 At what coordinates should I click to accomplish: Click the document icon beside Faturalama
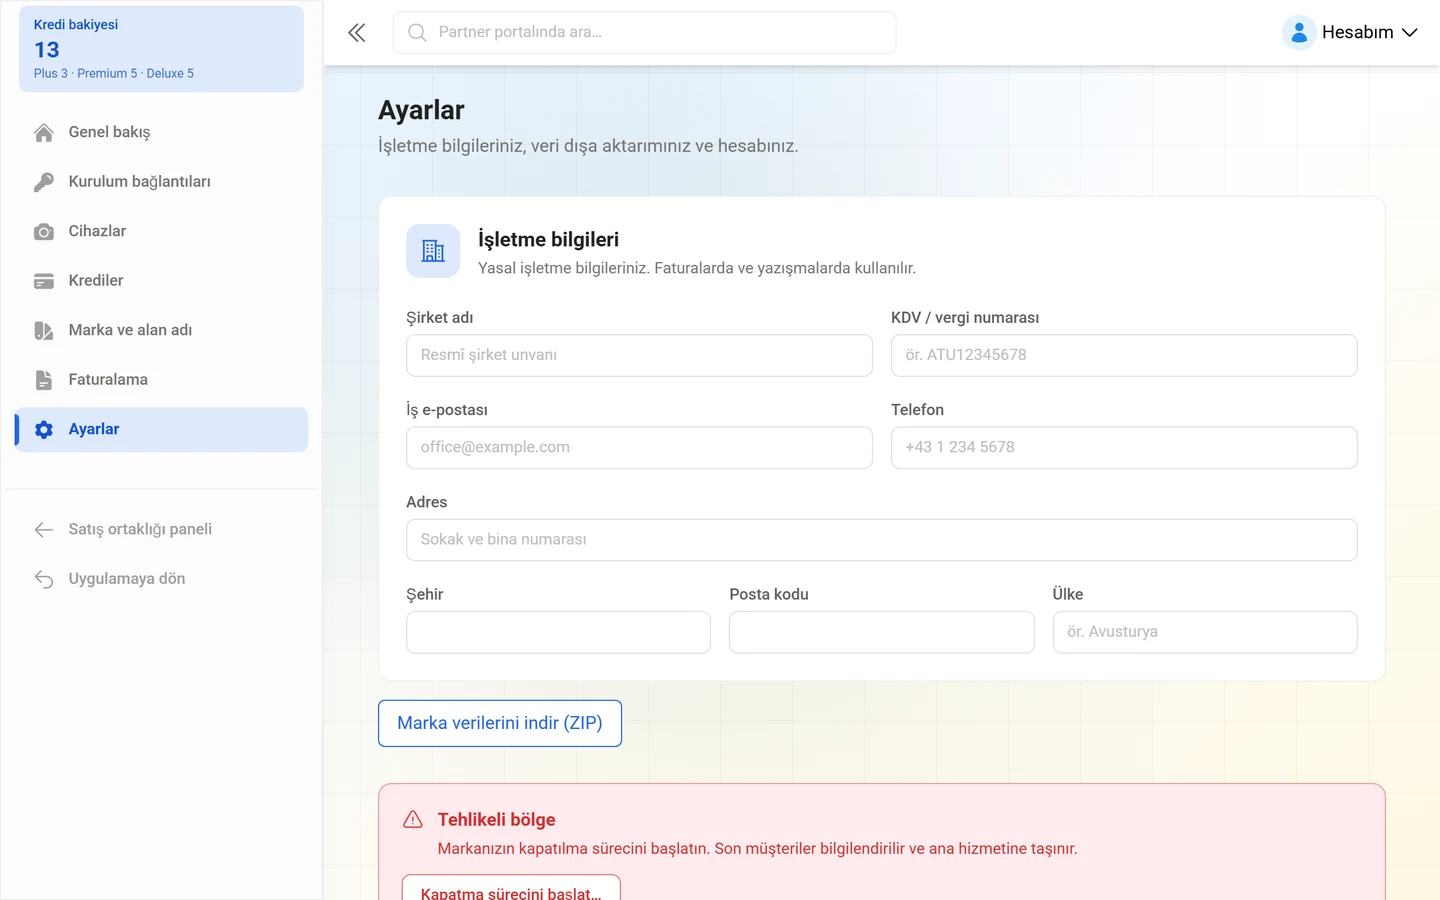click(x=44, y=380)
